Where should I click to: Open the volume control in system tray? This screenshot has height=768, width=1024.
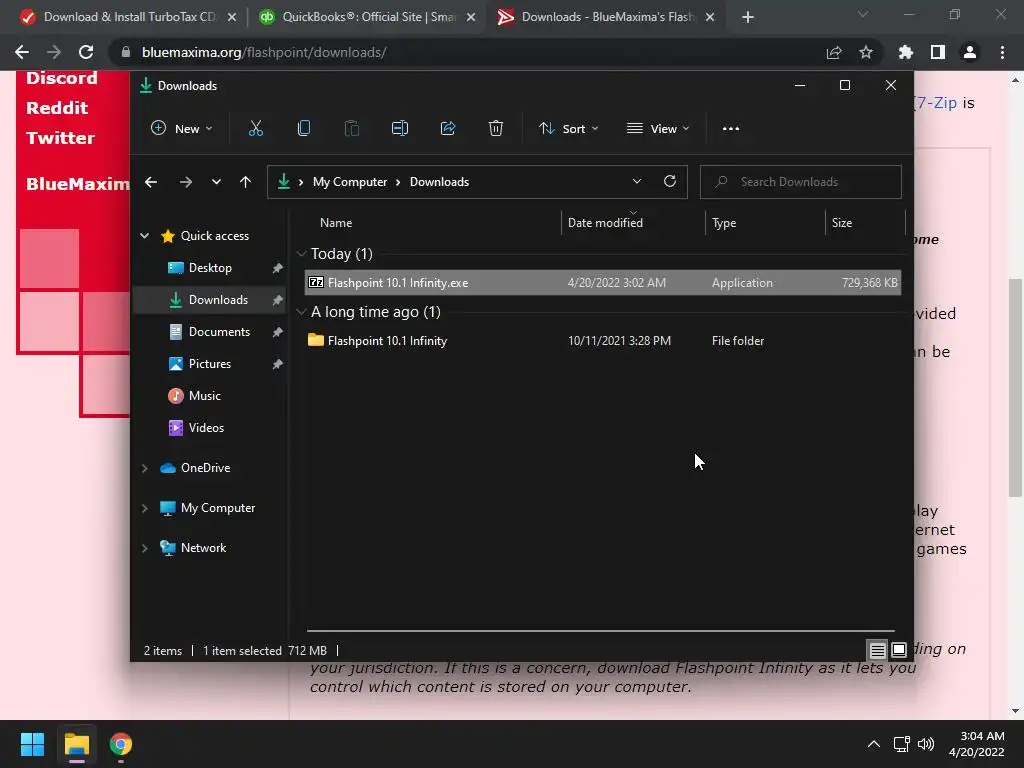click(x=925, y=744)
